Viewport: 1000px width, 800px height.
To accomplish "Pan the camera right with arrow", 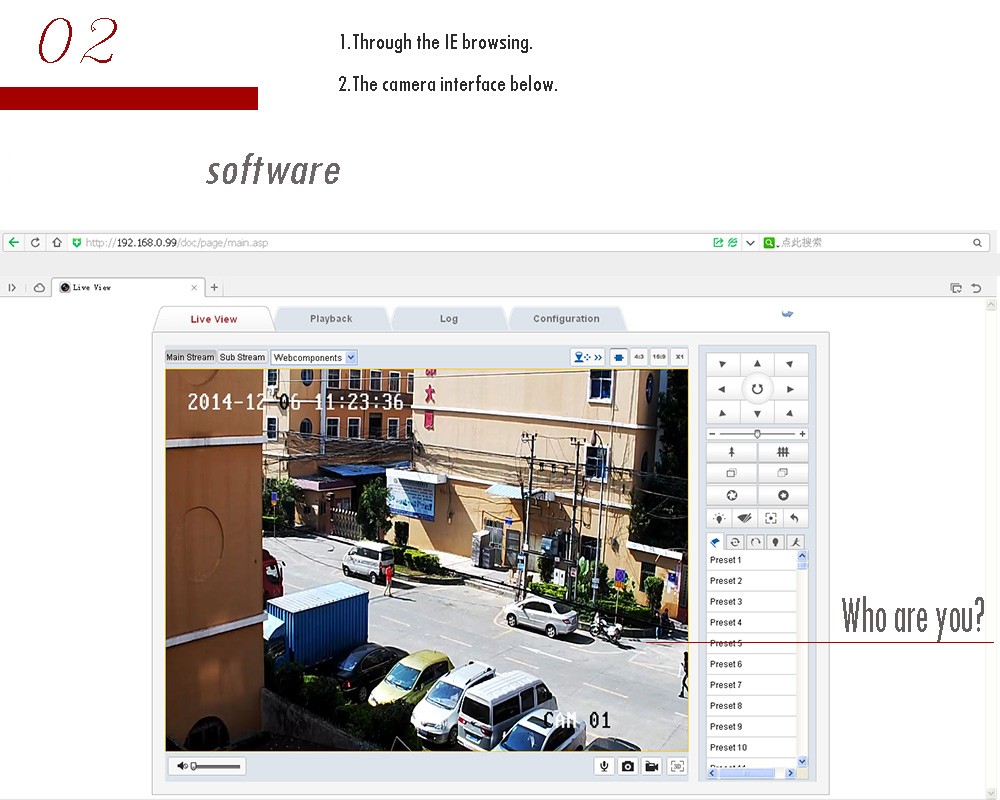I will (790, 389).
